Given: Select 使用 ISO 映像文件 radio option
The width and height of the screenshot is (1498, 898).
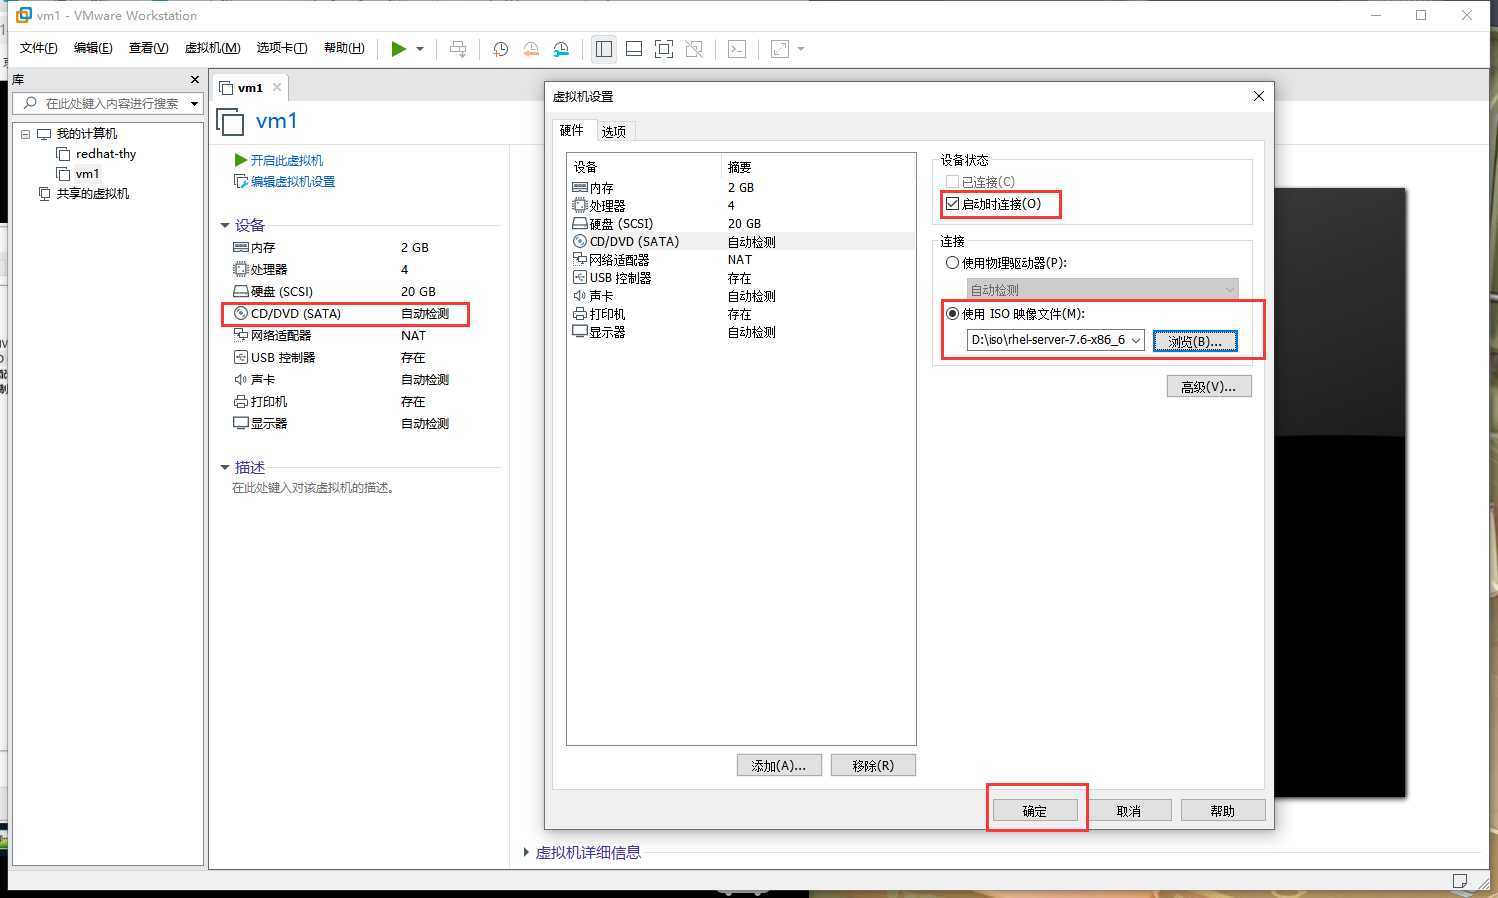Looking at the screenshot, I should (x=952, y=314).
